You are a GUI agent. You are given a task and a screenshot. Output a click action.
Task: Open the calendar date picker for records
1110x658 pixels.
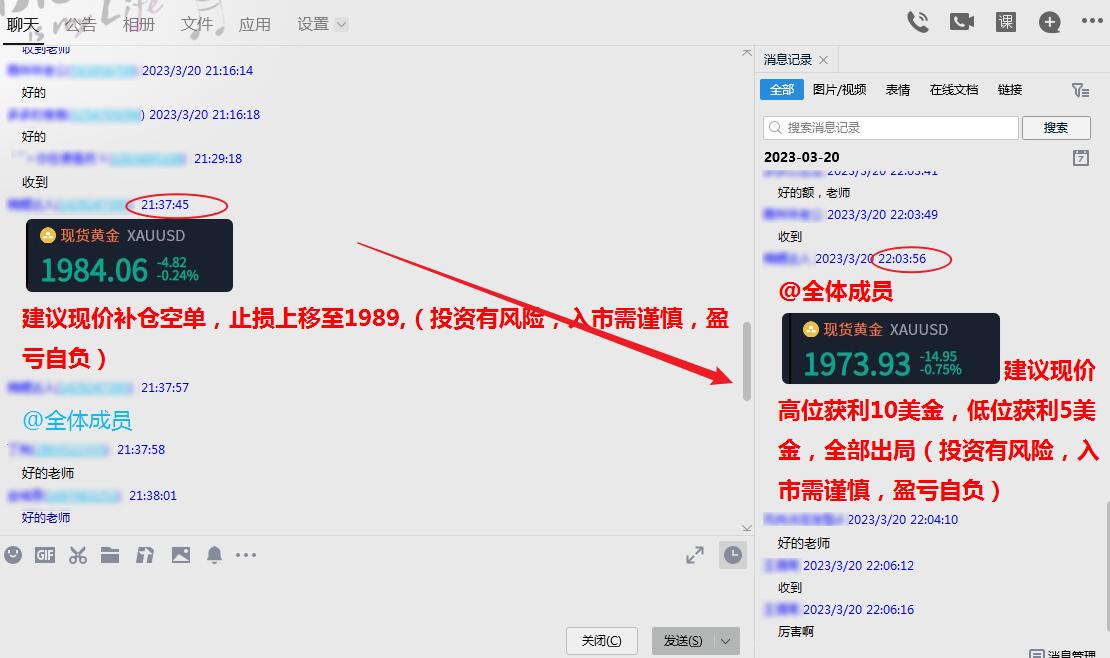pyautogui.click(x=1080, y=157)
